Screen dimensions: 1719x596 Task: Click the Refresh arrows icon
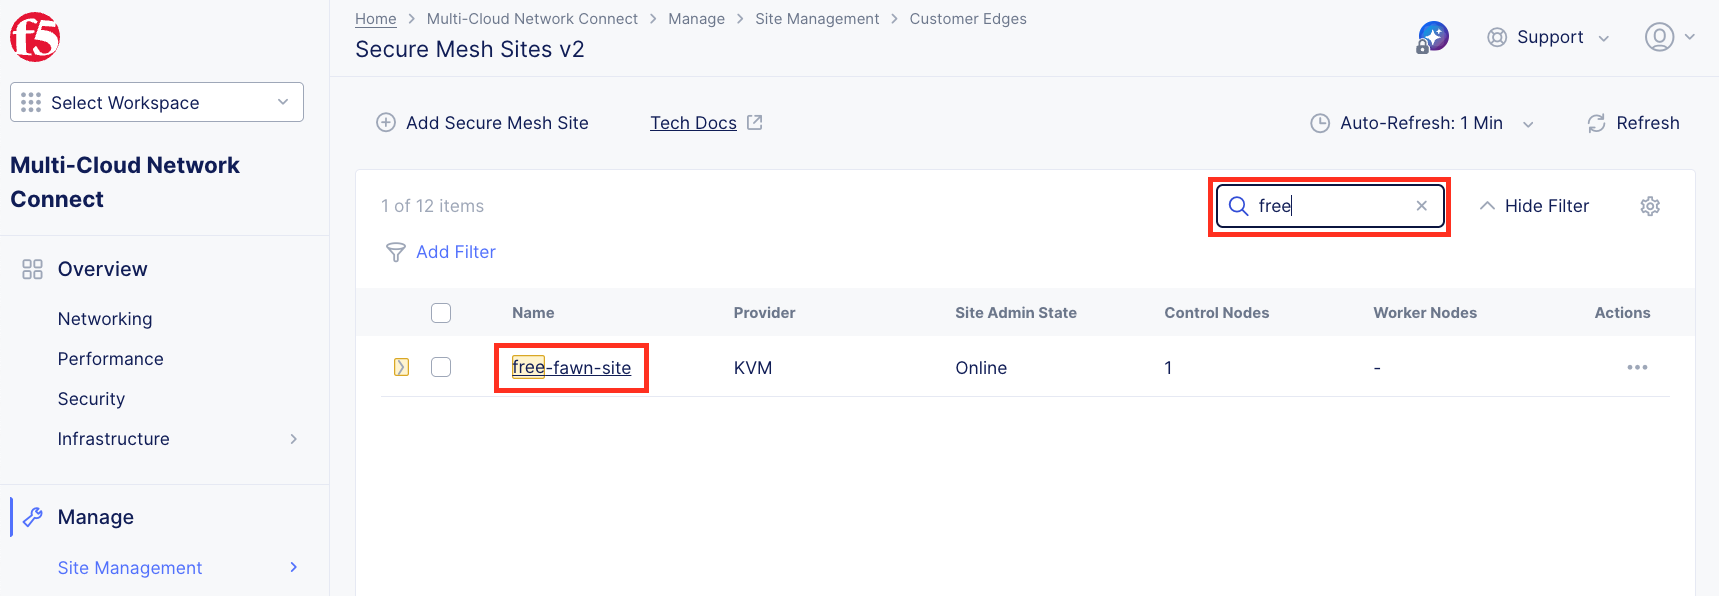click(x=1596, y=123)
